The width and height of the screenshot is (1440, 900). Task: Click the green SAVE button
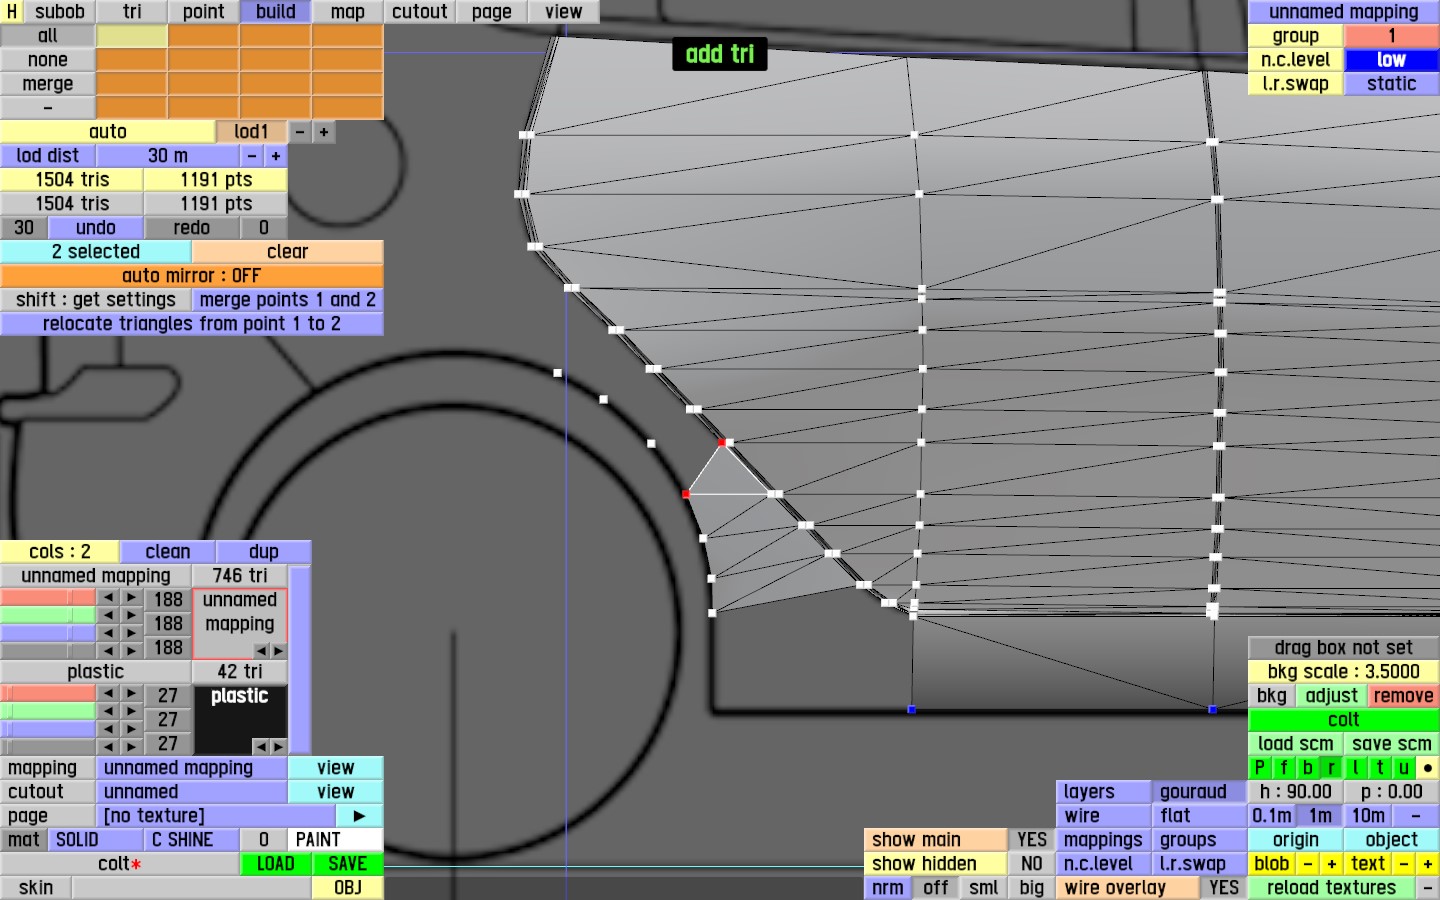point(348,864)
